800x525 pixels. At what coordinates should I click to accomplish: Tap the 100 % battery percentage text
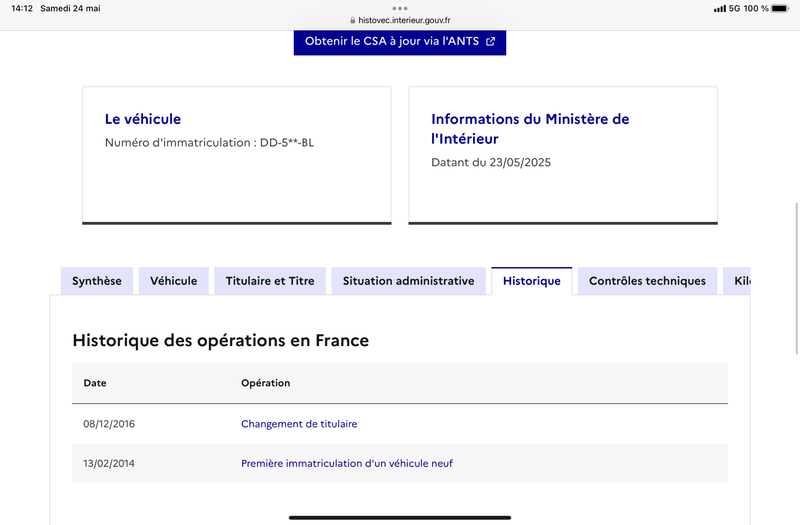[x=756, y=9]
